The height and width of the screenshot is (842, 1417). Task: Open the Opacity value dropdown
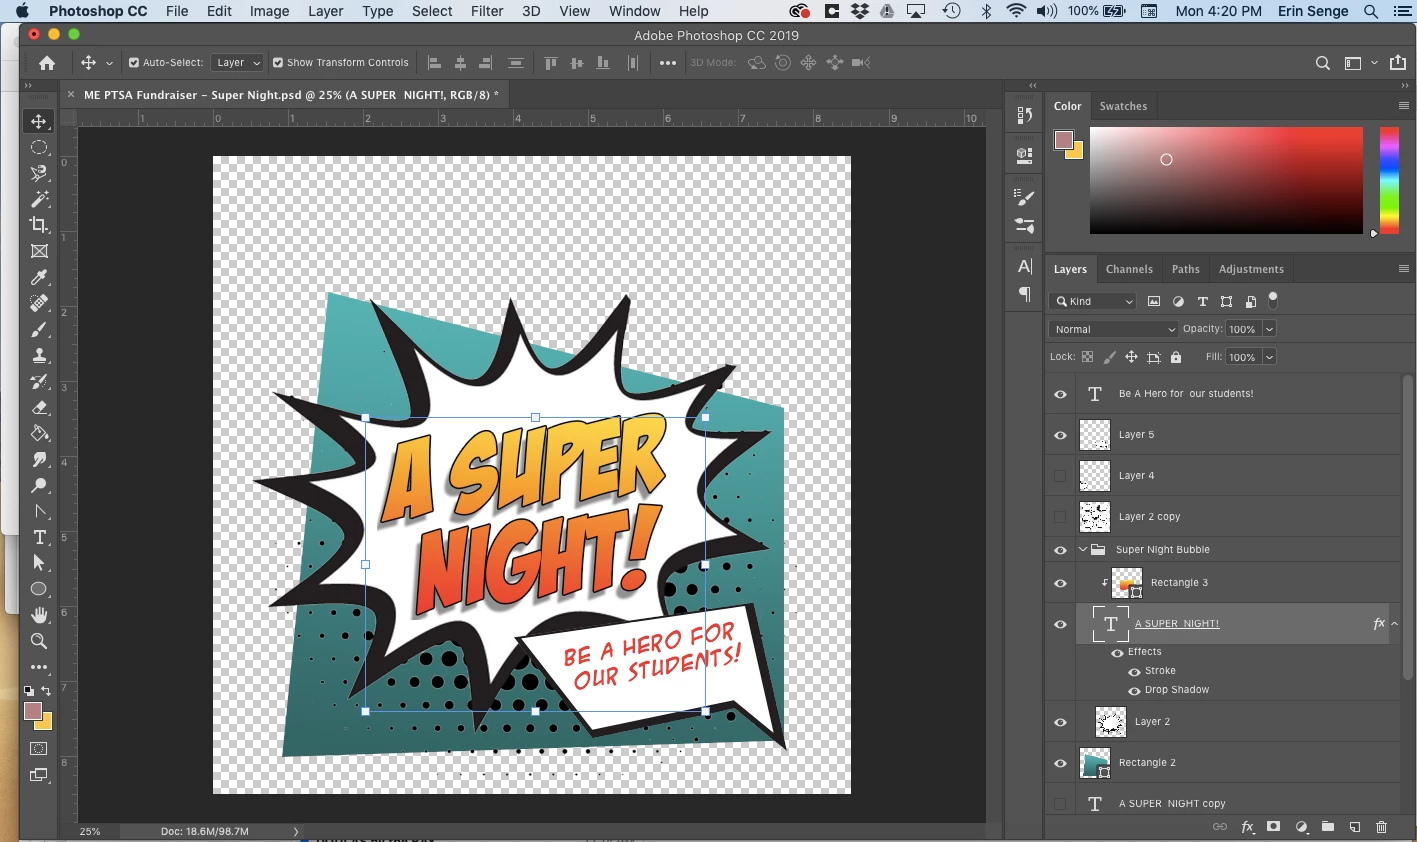pos(1269,329)
